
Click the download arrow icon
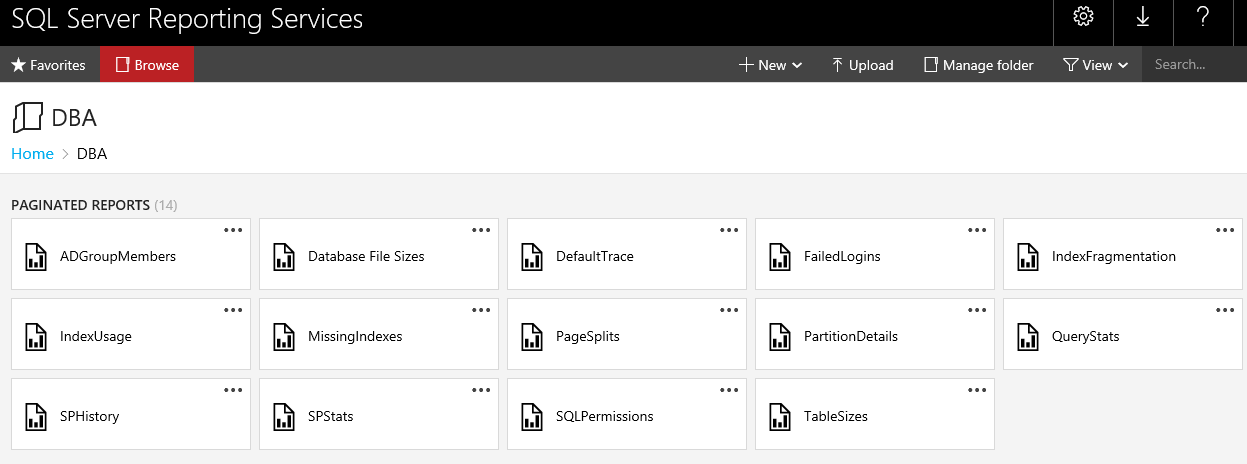point(1143,17)
